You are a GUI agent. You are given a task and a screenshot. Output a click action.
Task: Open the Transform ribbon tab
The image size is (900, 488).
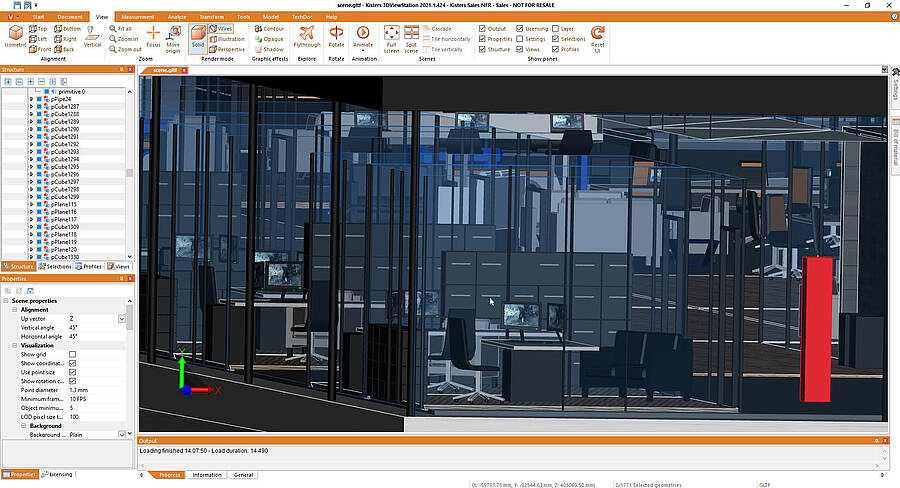211,17
